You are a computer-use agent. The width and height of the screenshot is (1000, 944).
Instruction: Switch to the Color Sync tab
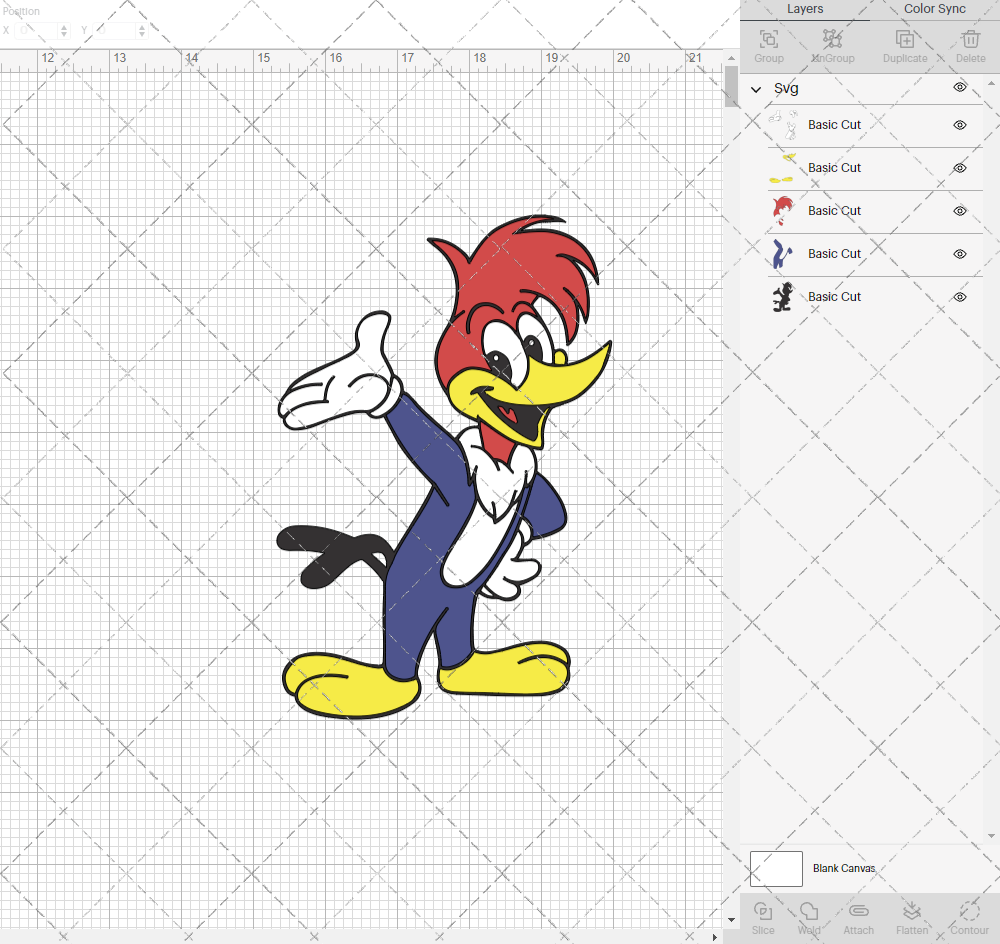(934, 9)
